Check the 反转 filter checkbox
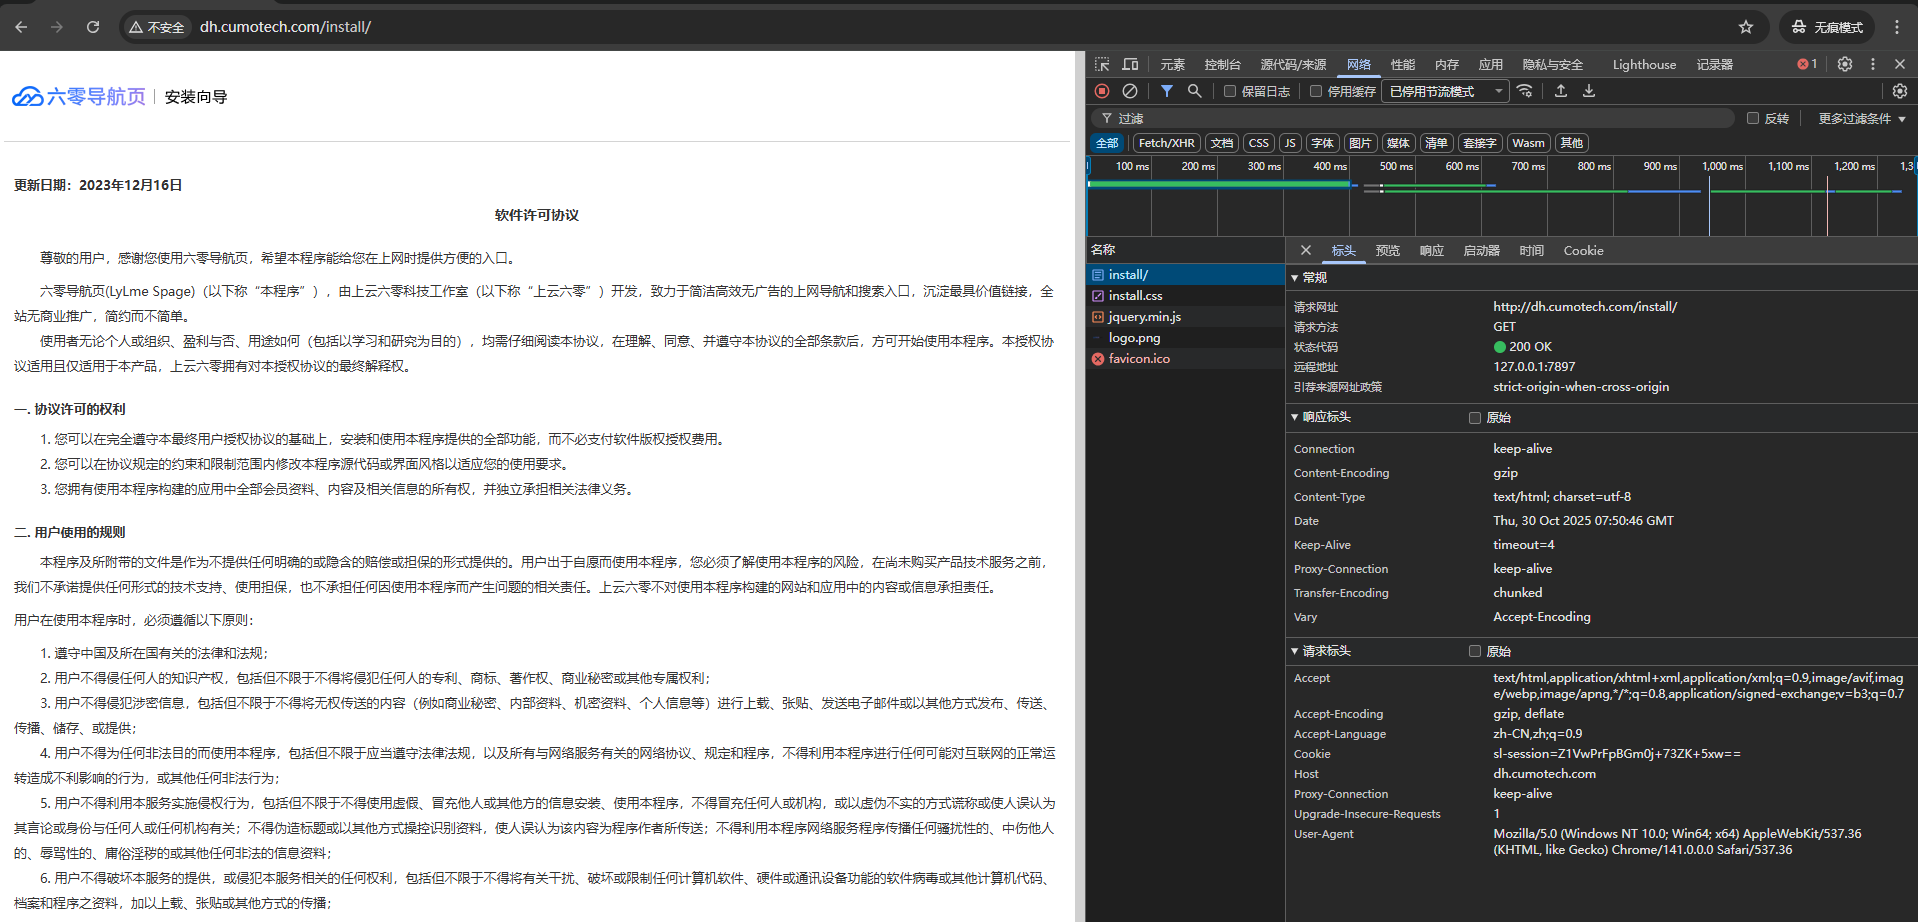The width and height of the screenshot is (1918, 922). click(1753, 118)
